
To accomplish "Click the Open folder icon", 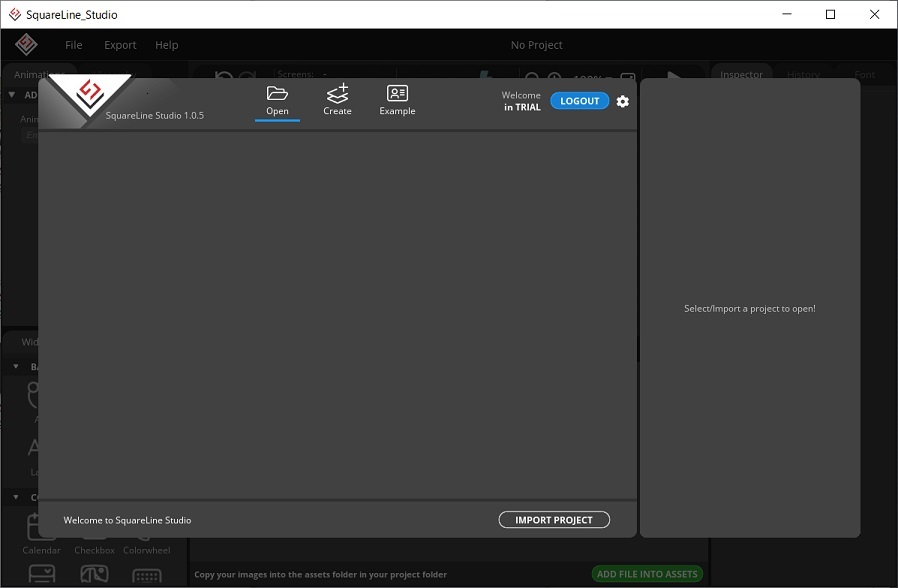I will click(277, 94).
